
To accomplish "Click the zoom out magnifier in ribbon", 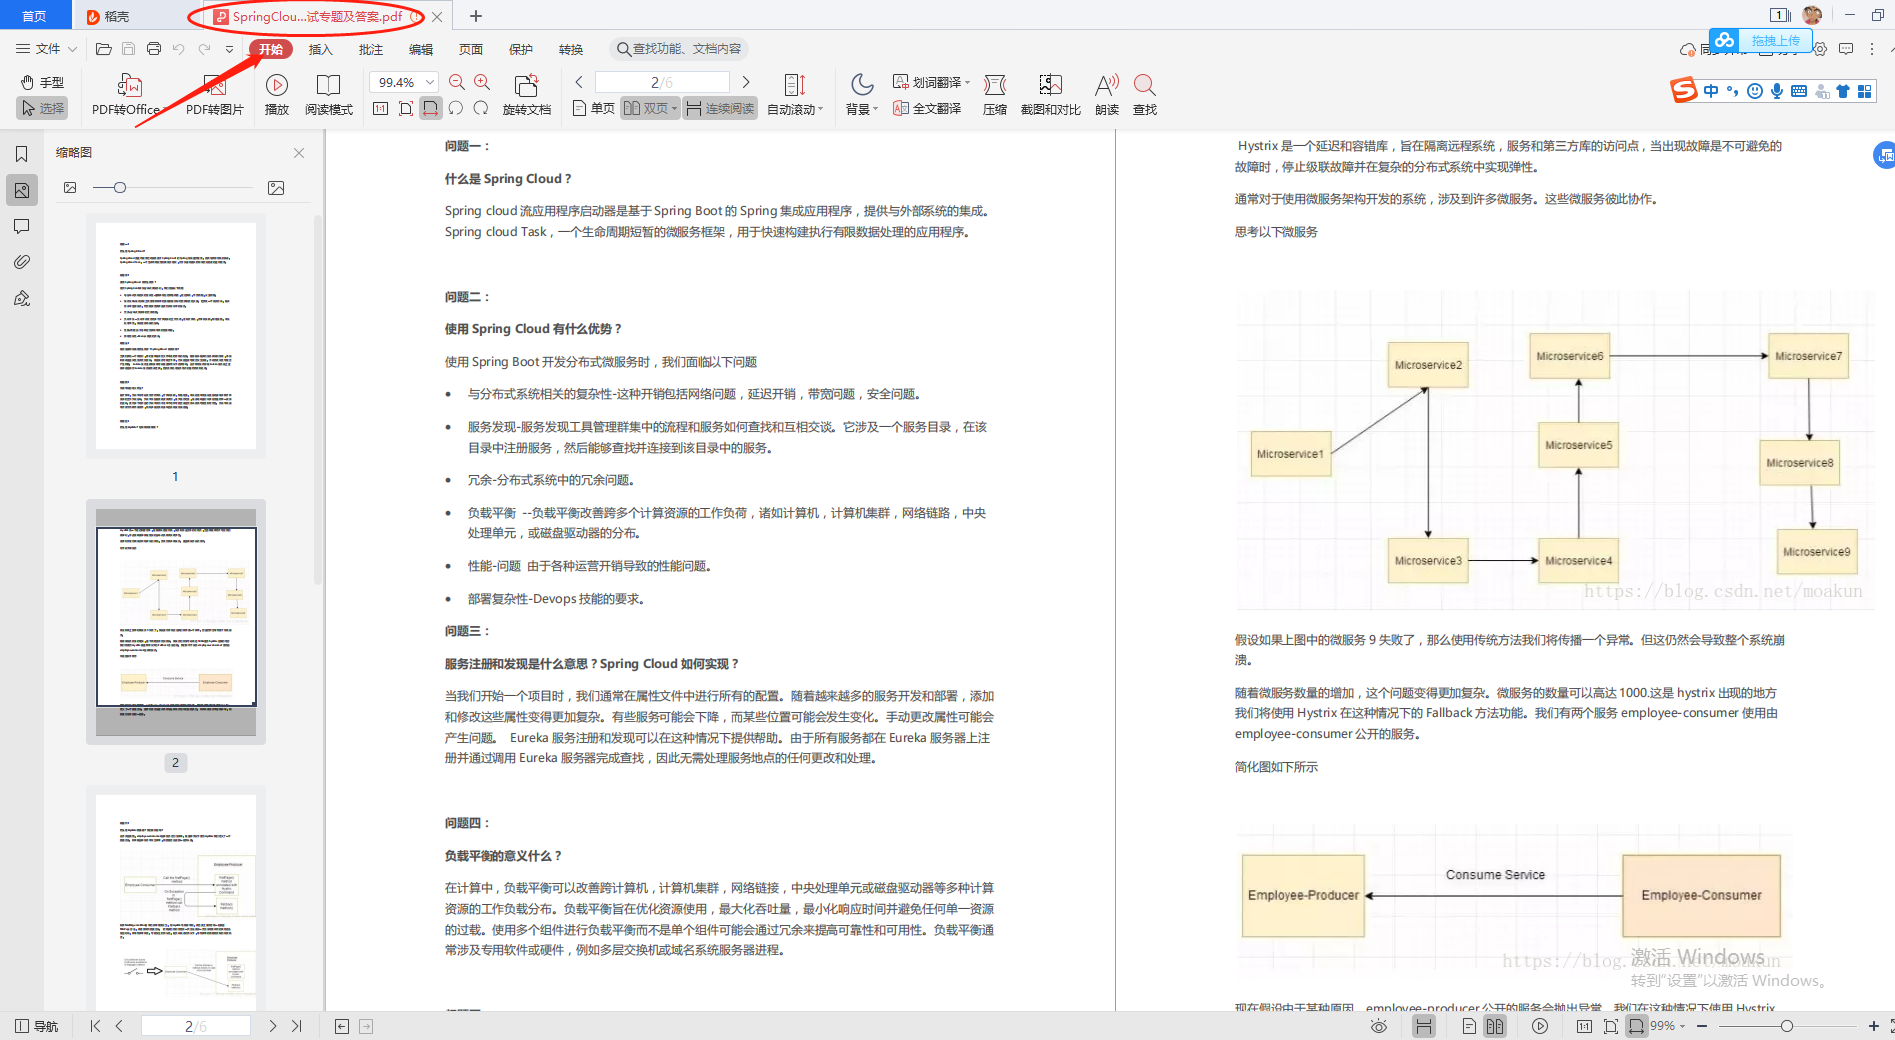I will [x=457, y=82].
